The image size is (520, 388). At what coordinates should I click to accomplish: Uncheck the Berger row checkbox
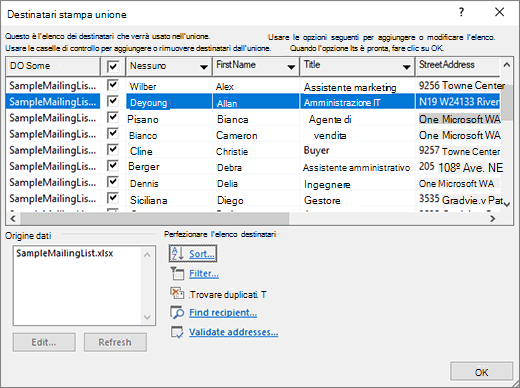click(x=113, y=165)
